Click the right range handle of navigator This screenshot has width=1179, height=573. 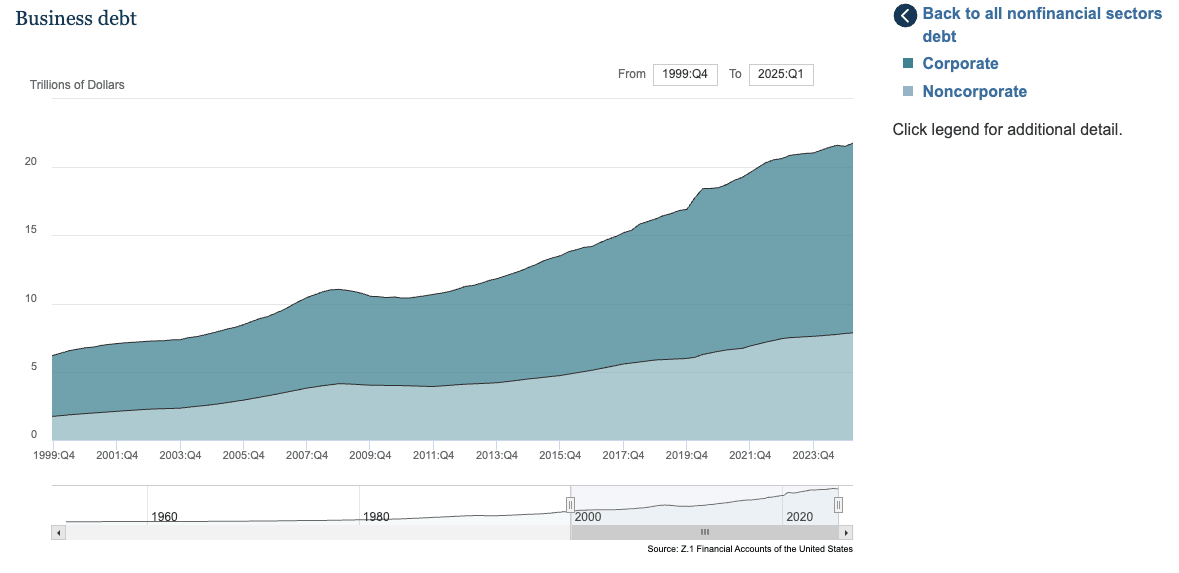tap(838, 505)
